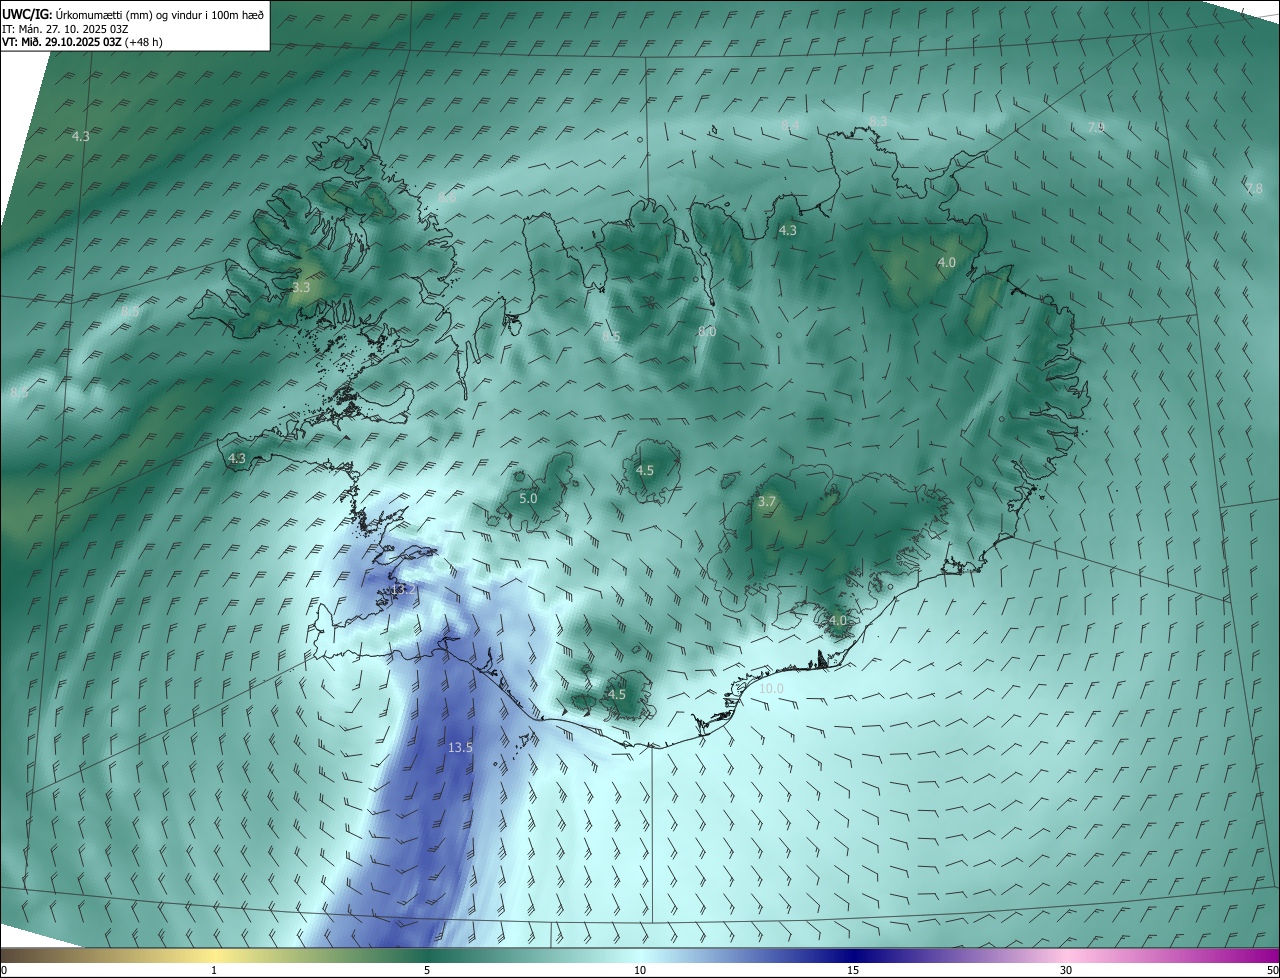Click the "1" tick on the color scale

(214, 970)
